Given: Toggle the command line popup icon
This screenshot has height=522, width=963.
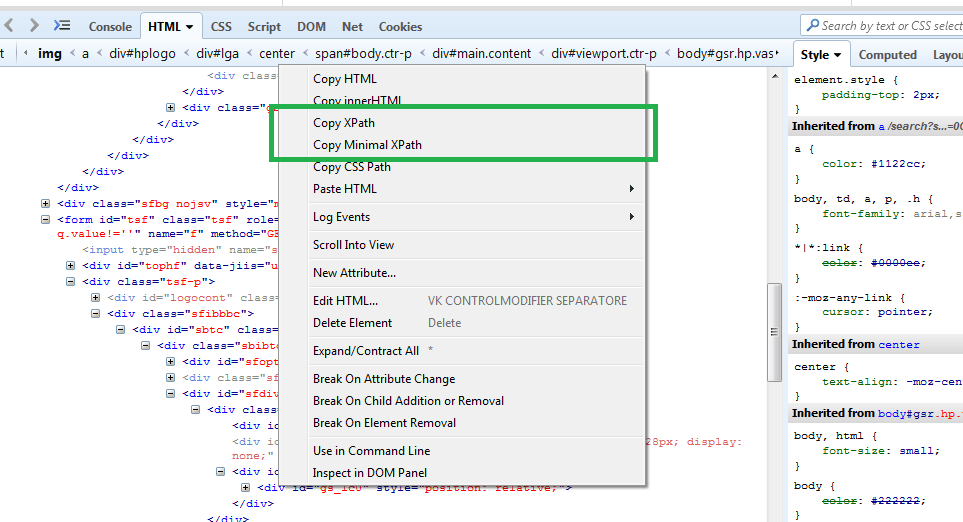Looking at the screenshot, I should (61, 26).
